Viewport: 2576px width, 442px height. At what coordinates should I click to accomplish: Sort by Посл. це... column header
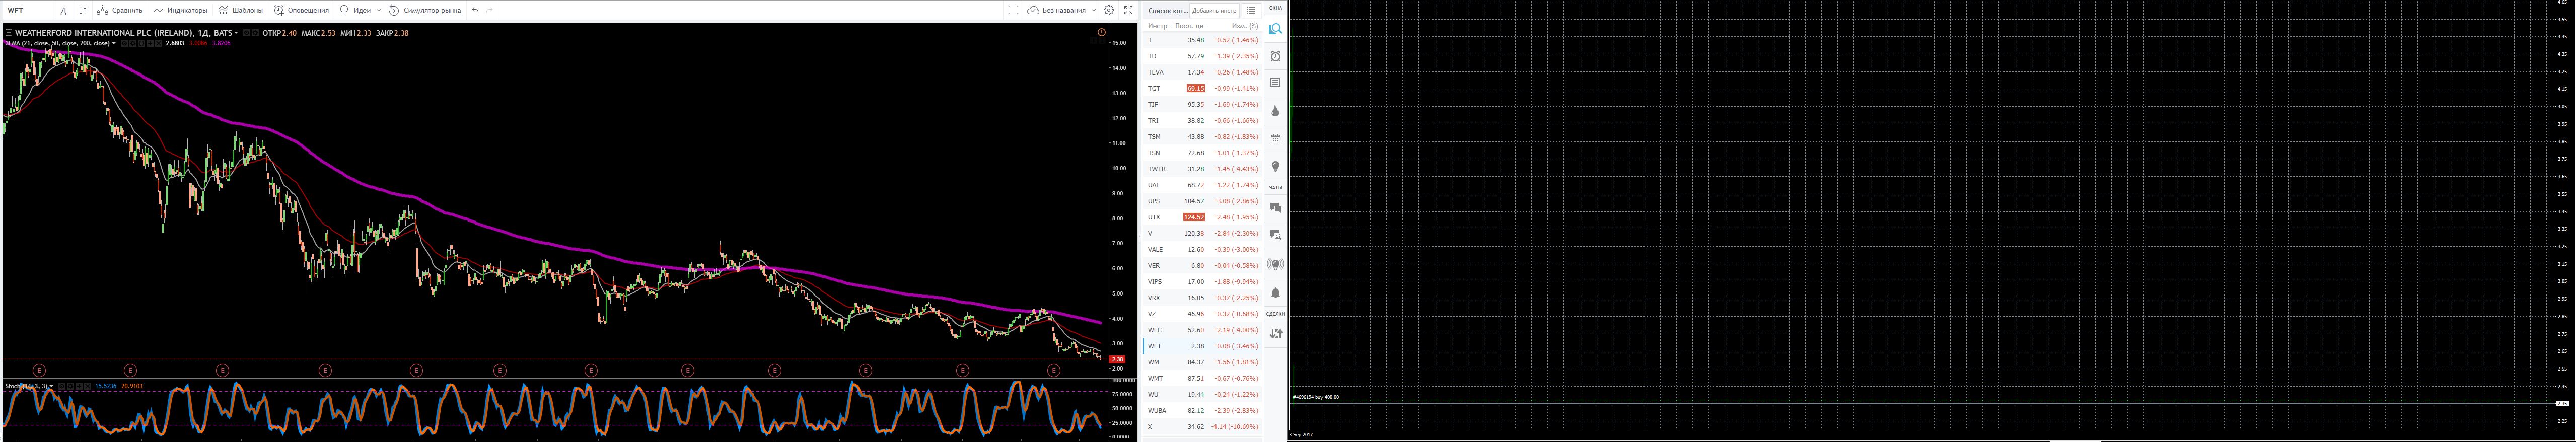(x=1191, y=26)
